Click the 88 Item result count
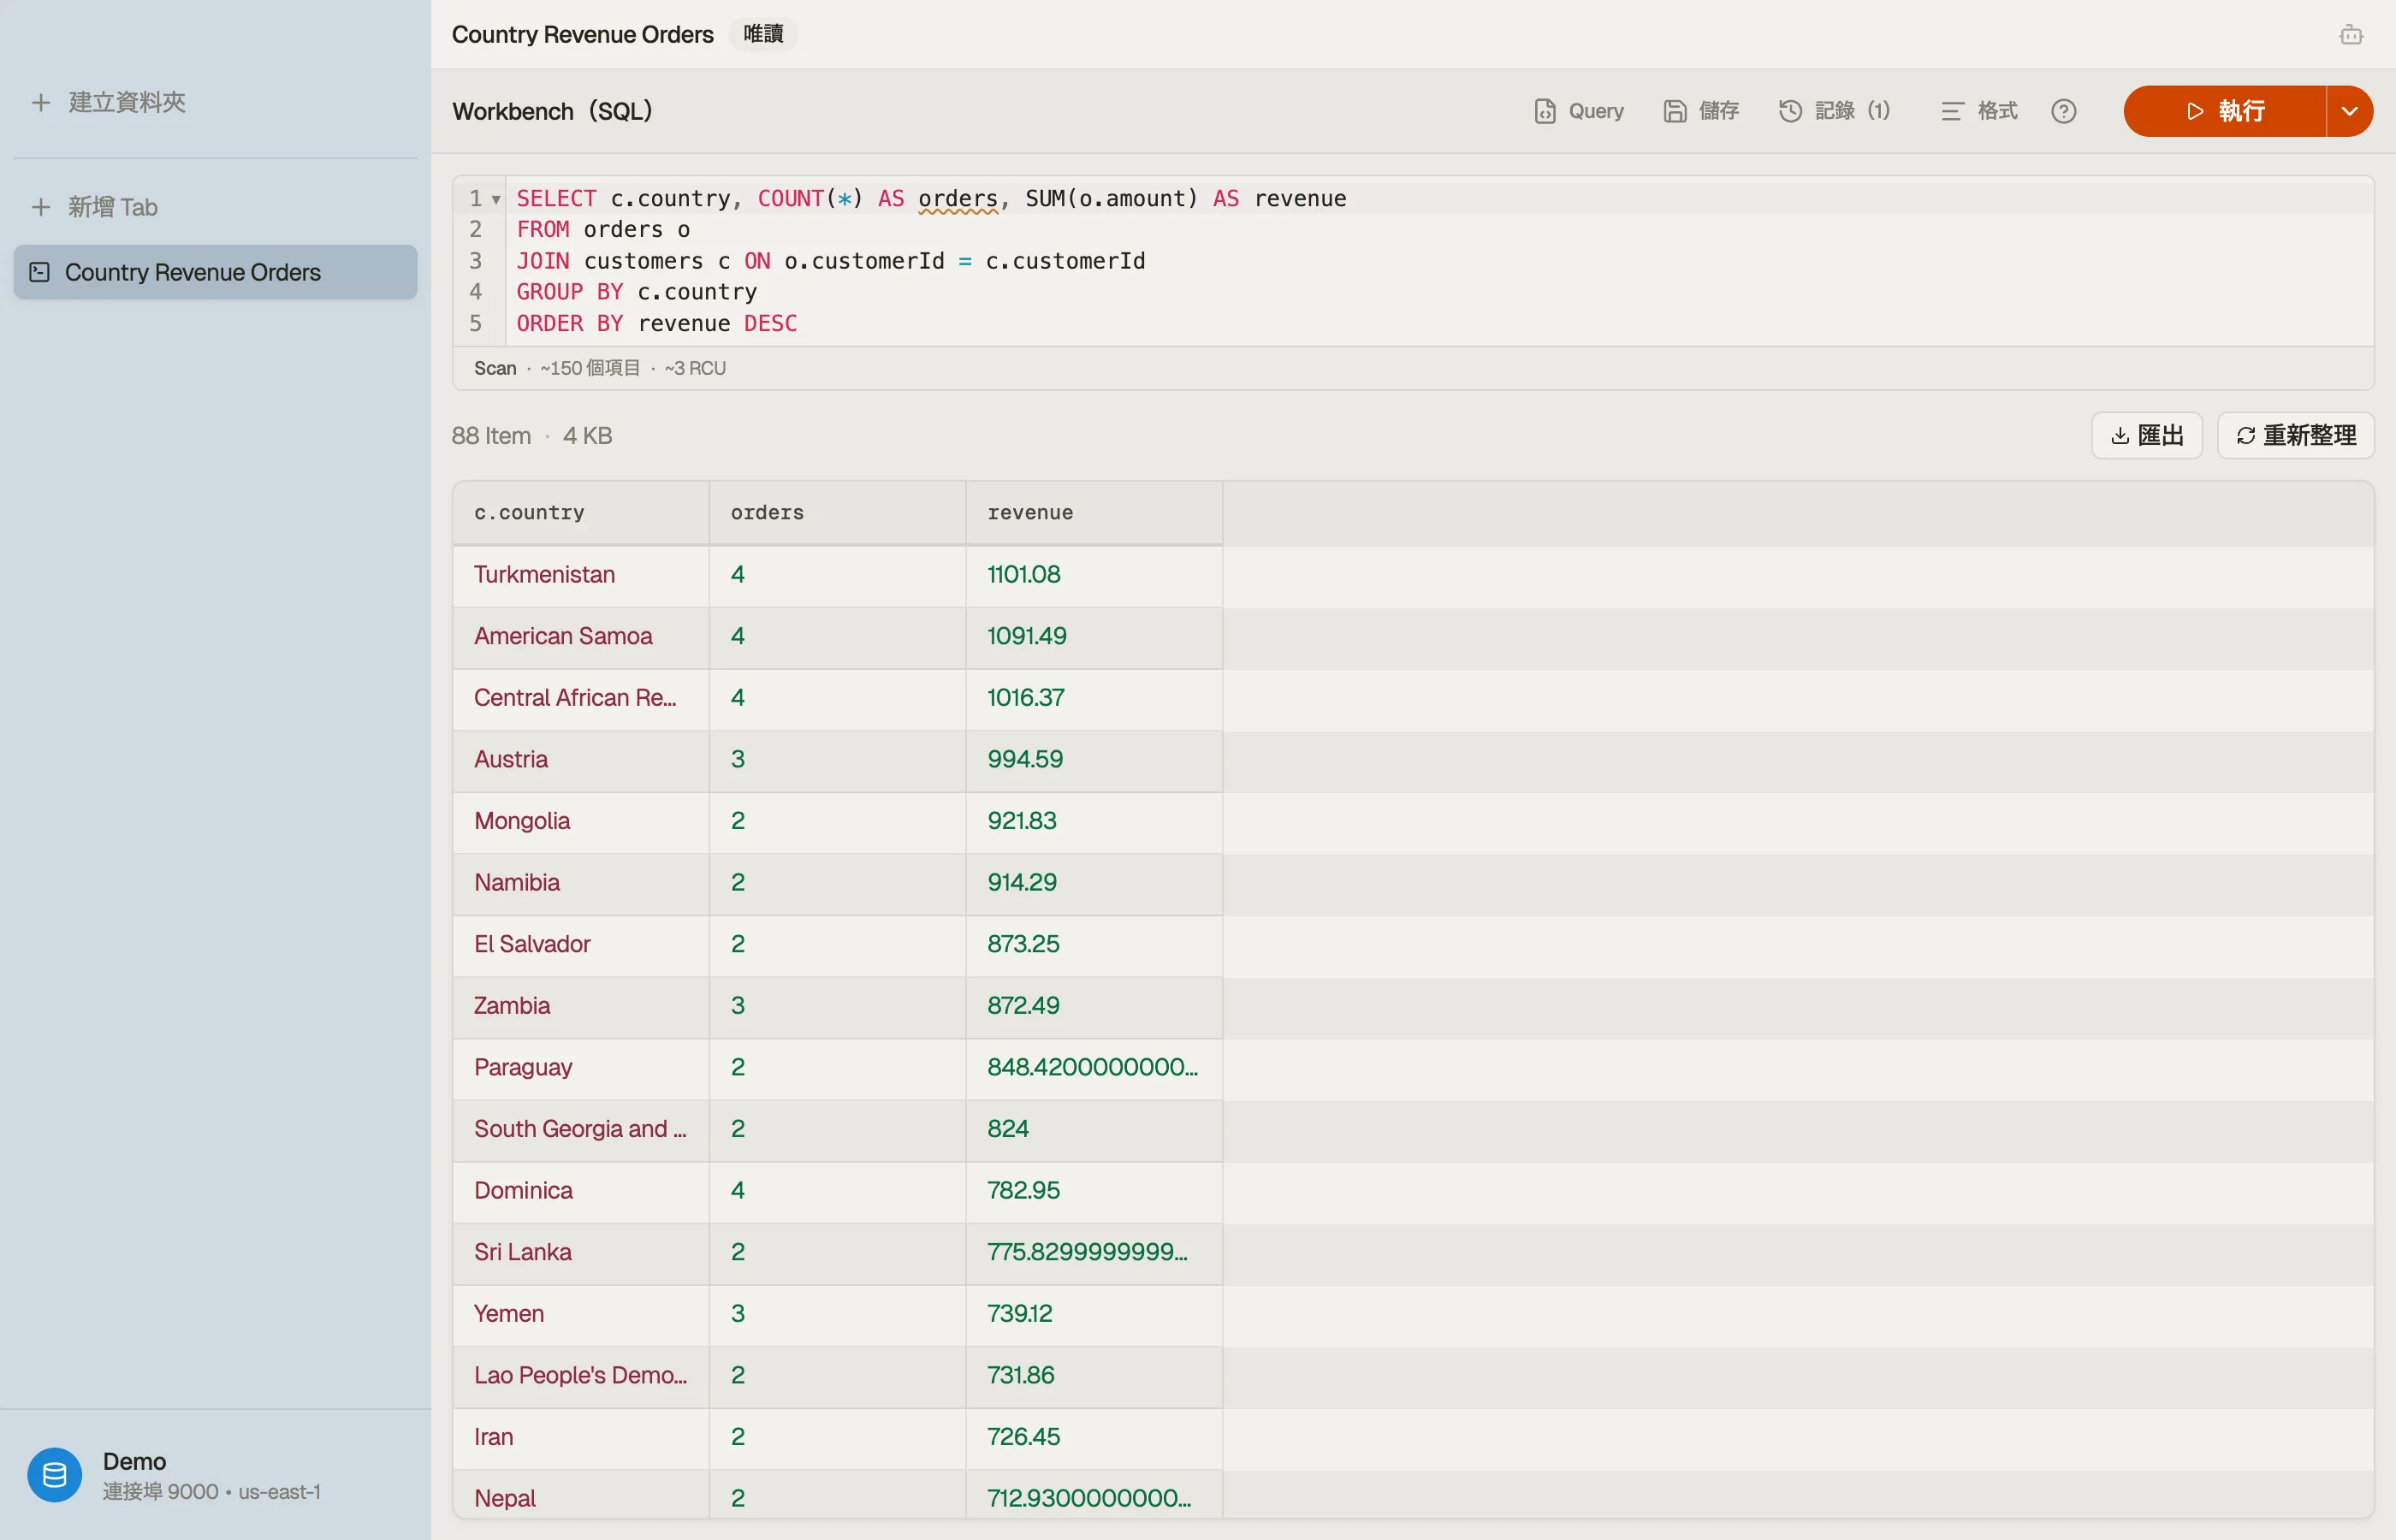The width and height of the screenshot is (2396, 1540). point(491,436)
